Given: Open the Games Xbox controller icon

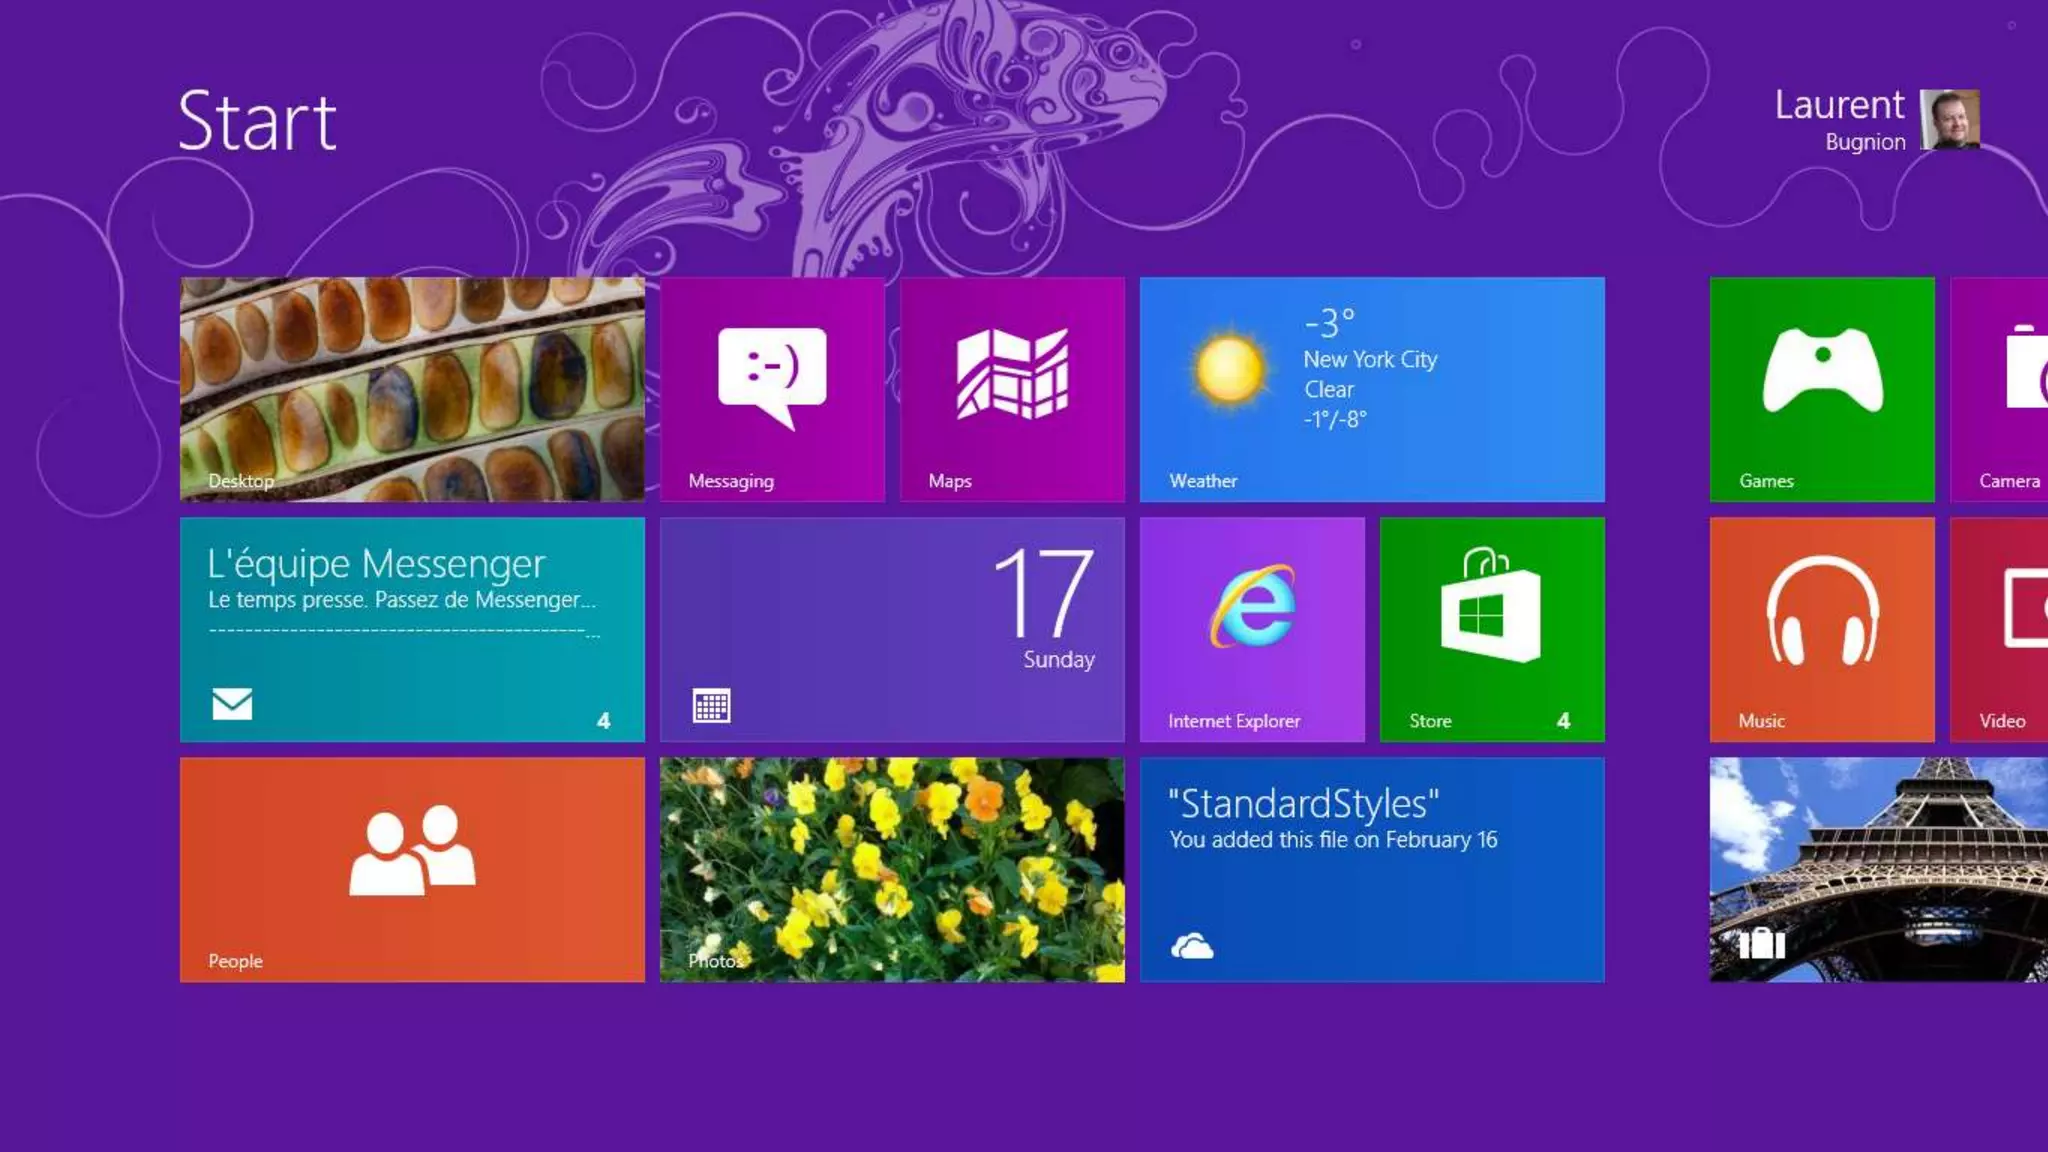Looking at the screenshot, I should pyautogui.click(x=1822, y=371).
